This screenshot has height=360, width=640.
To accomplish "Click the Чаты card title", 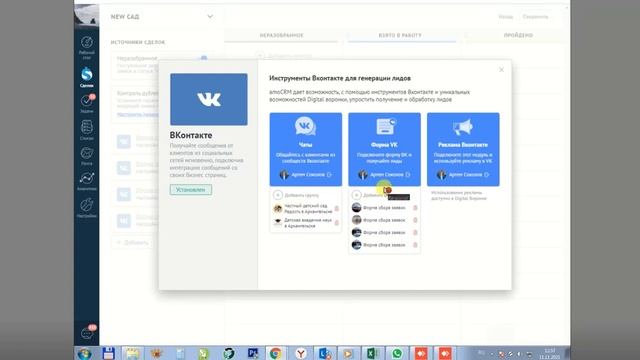I will 305,144.
